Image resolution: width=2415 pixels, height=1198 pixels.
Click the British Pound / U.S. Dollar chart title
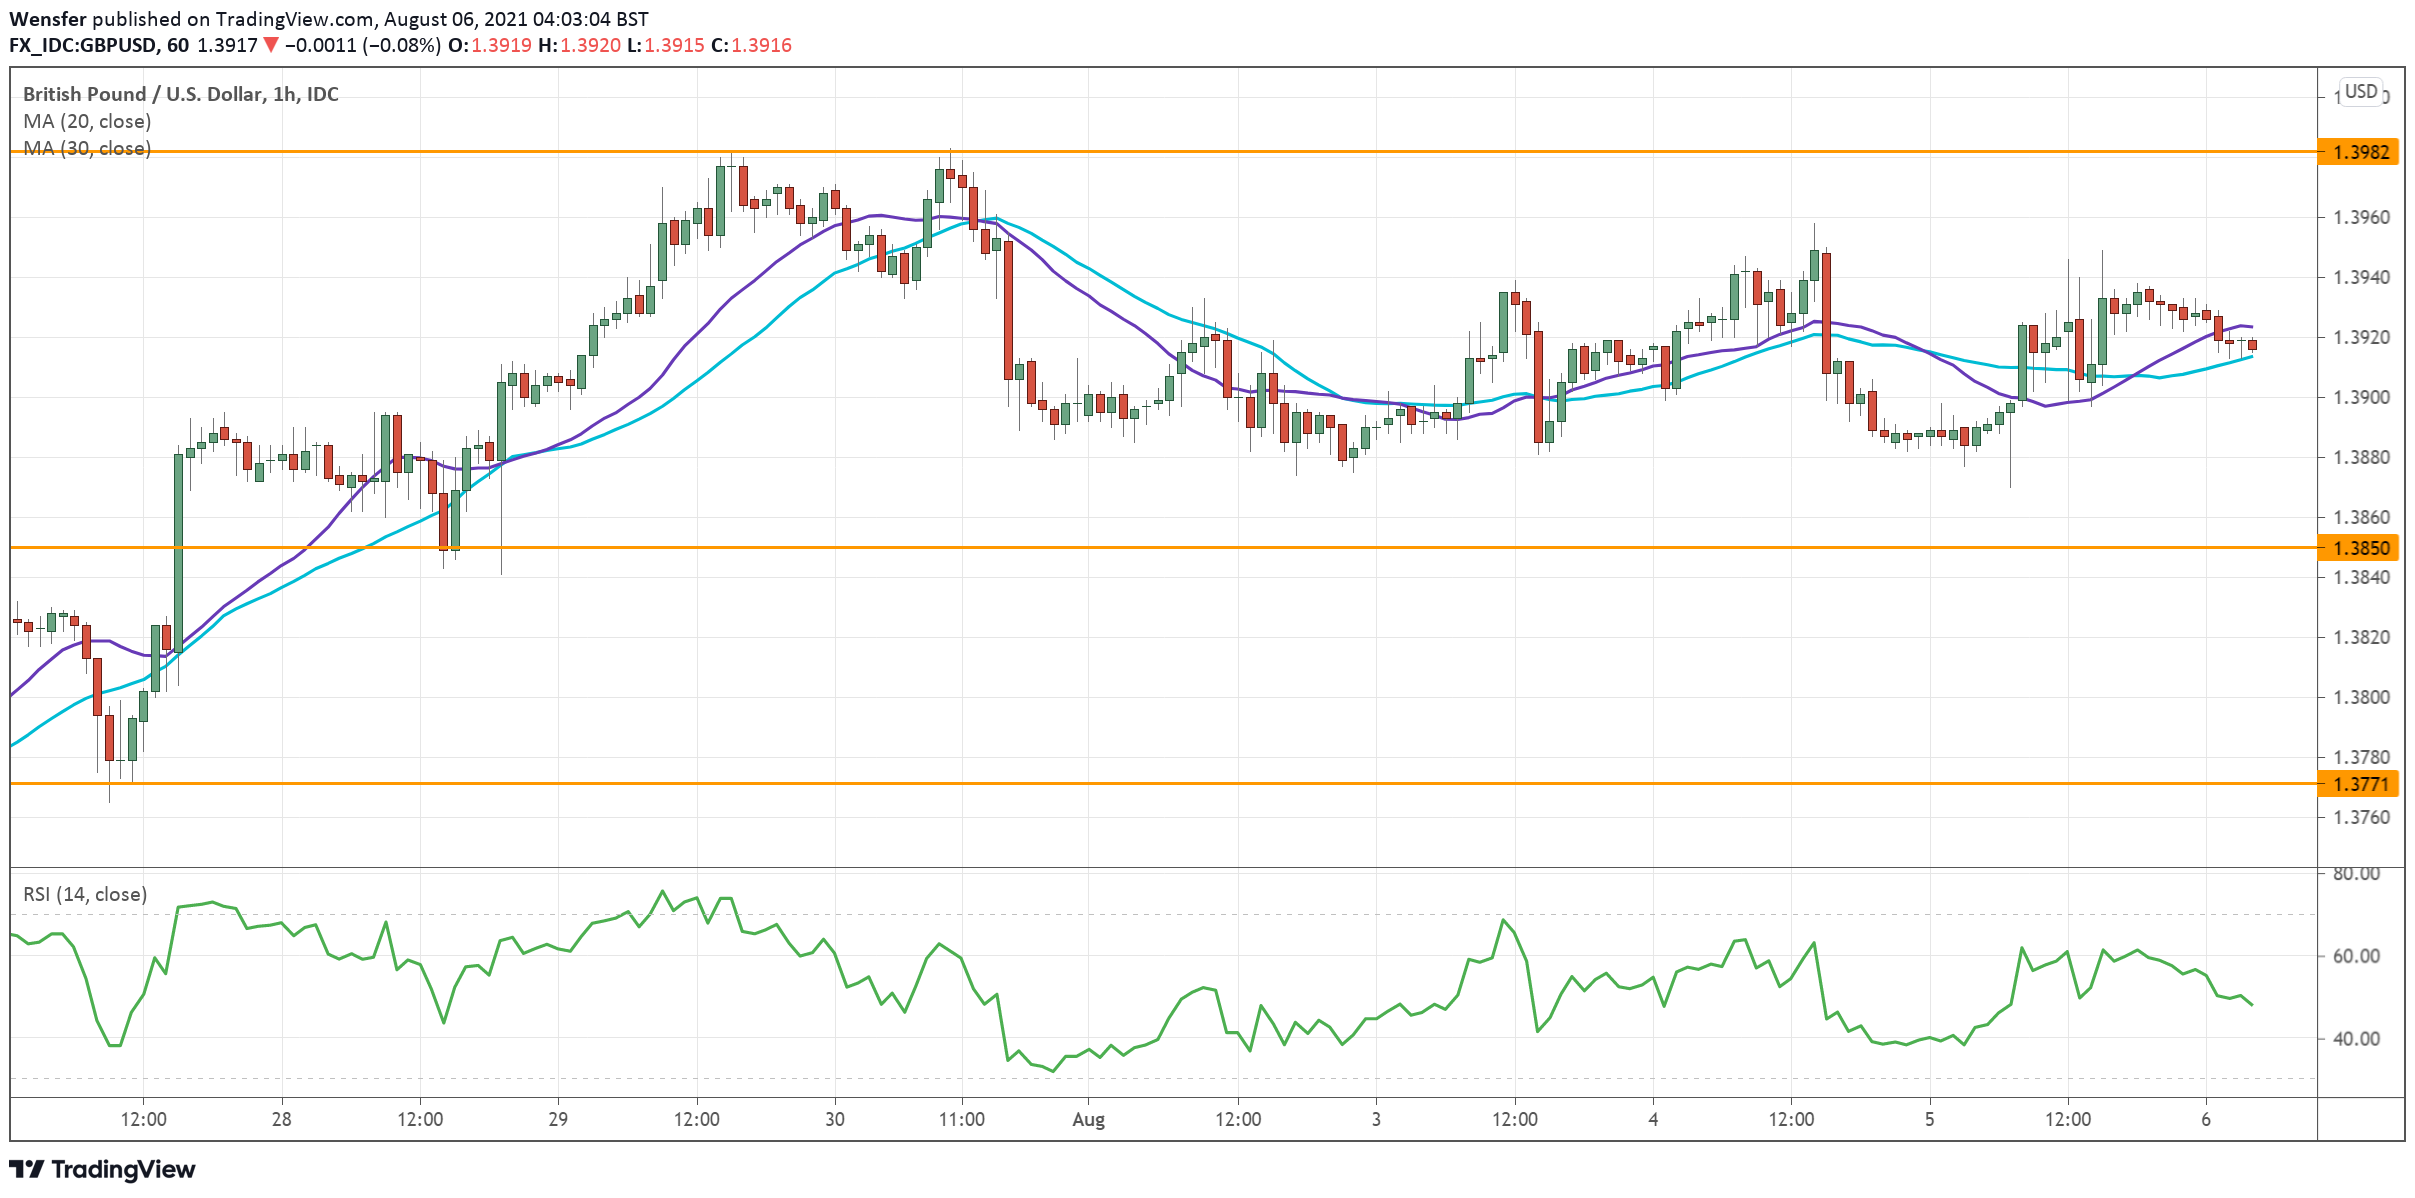pyautogui.click(x=180, y=94)
